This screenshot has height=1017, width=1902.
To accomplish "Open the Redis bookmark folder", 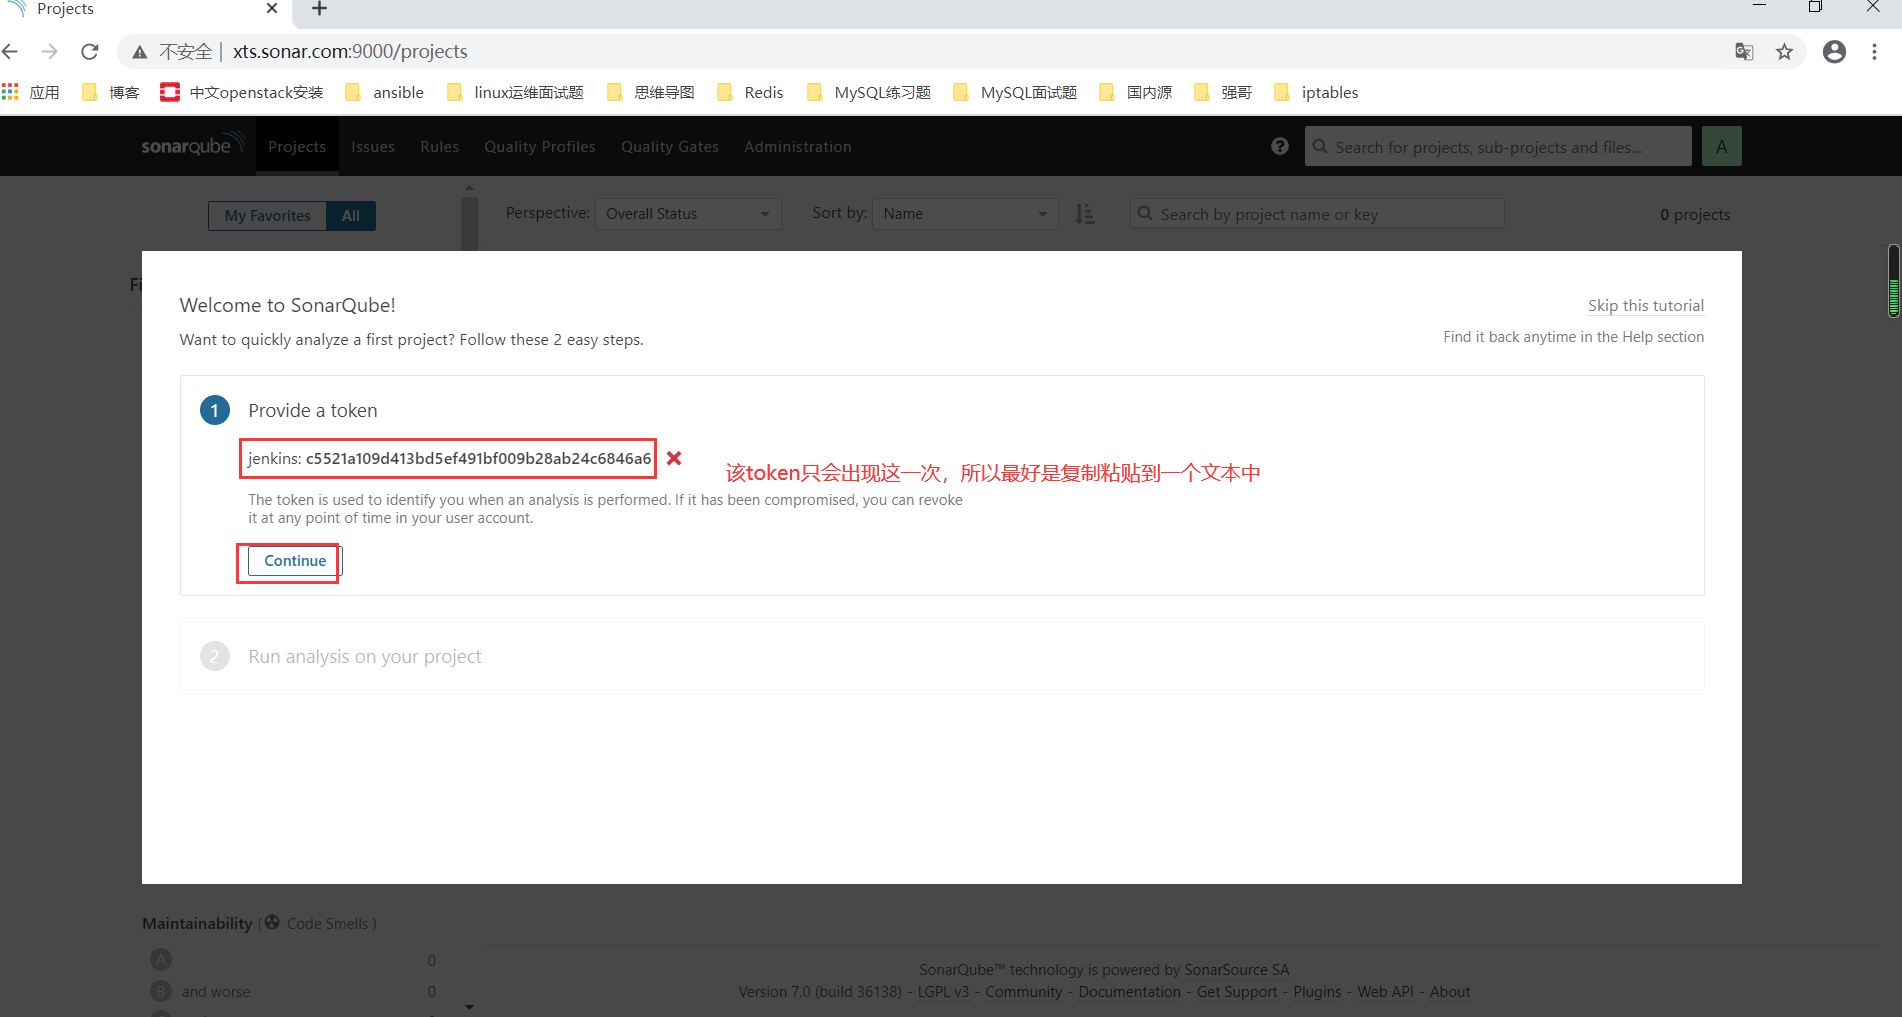I will tap(750, 92).
